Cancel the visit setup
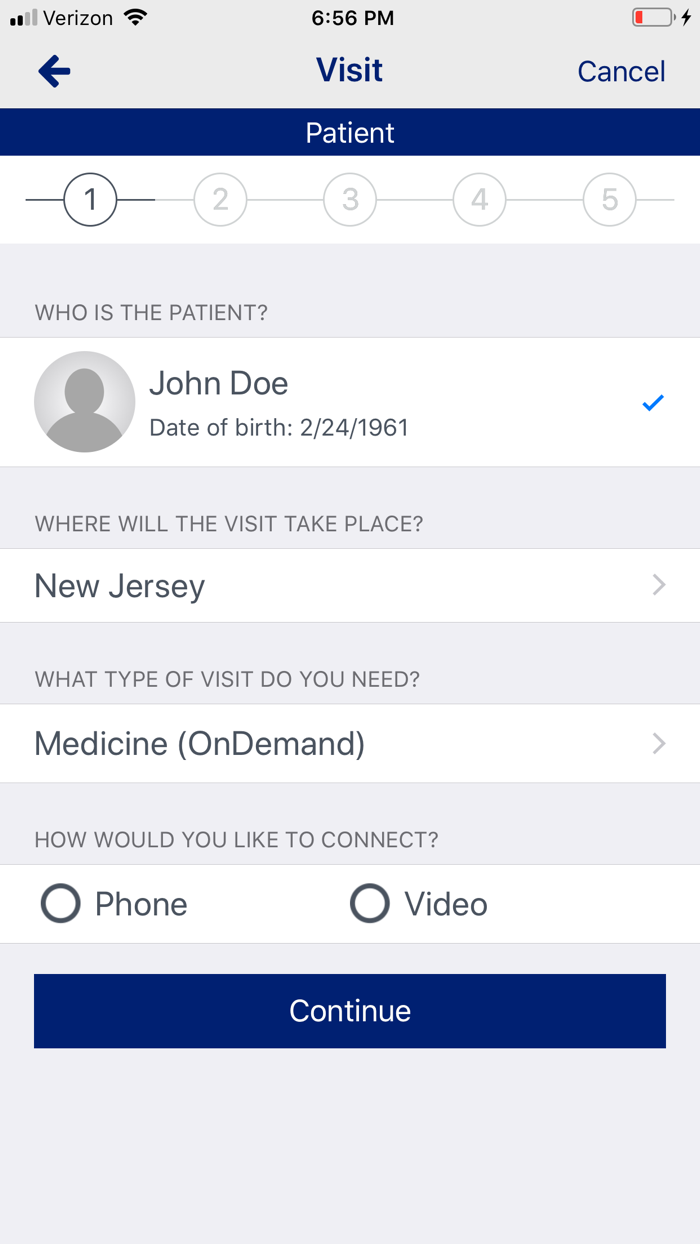The height and width of the screenshot is (1244, 700). click(x=621, y=72)
